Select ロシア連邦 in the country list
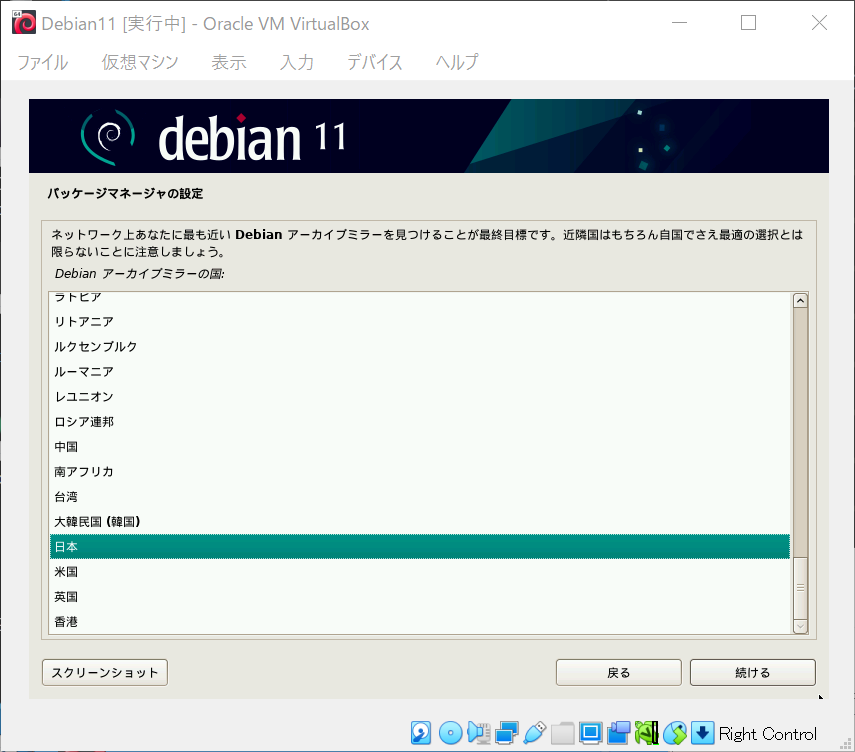 click(420, 422)
